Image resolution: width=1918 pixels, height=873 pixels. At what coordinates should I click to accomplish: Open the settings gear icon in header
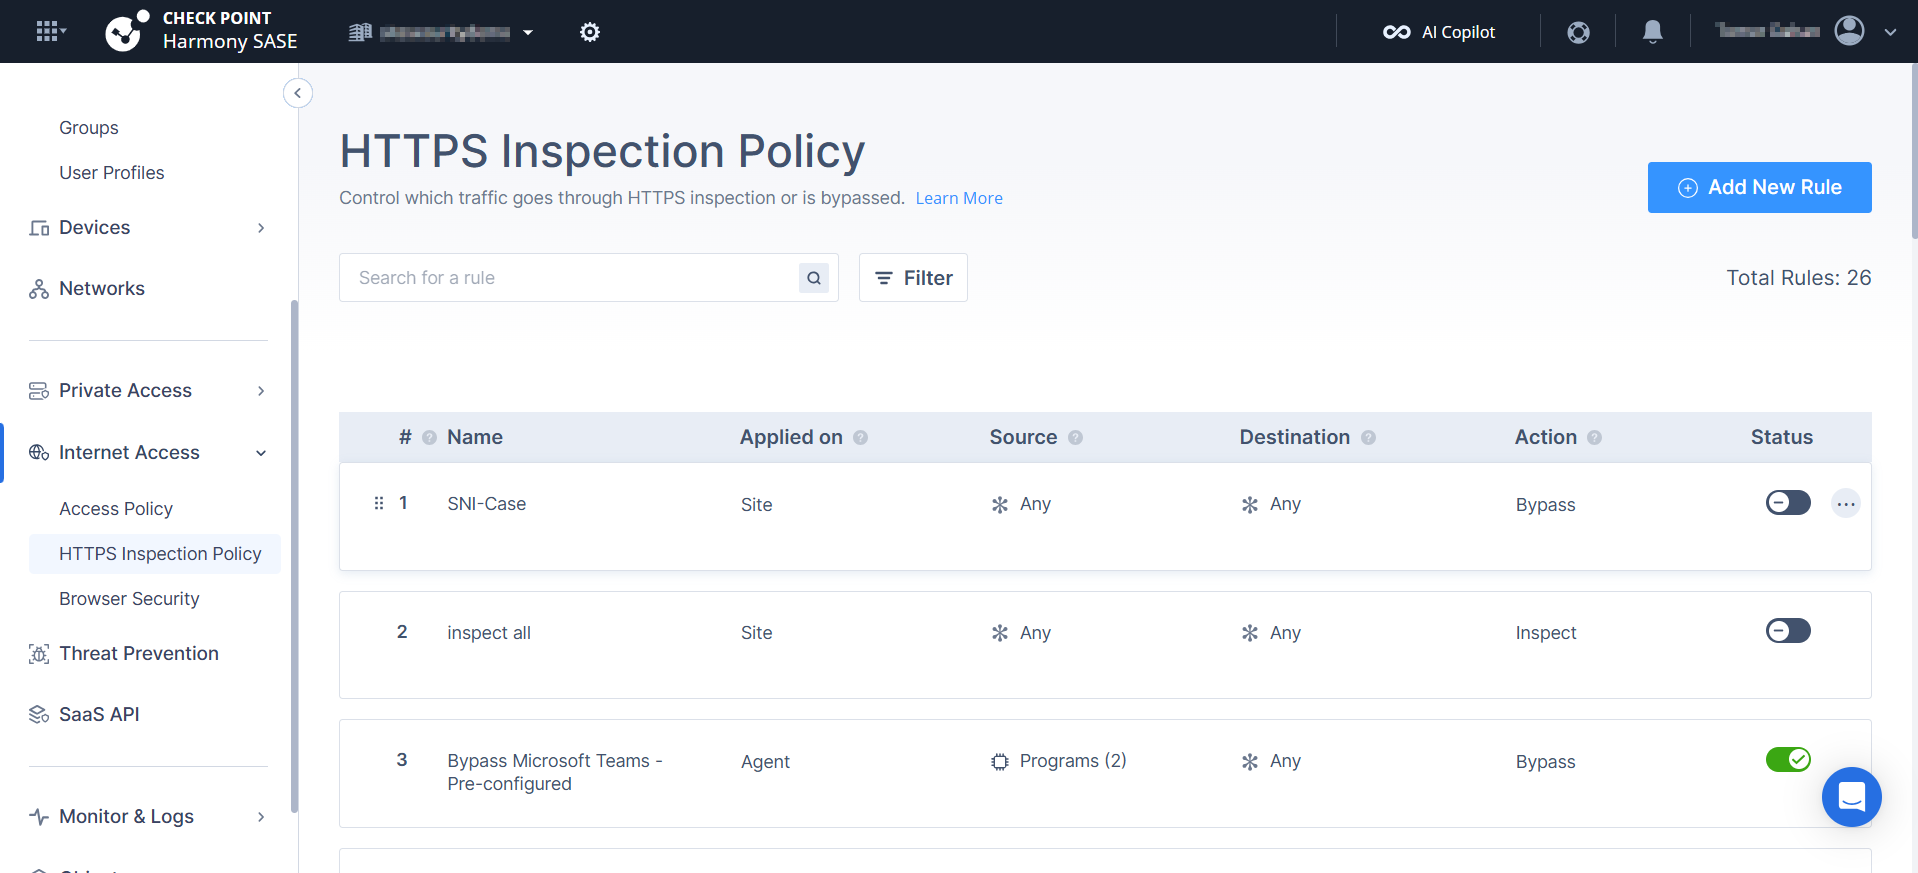coord(590,32)
